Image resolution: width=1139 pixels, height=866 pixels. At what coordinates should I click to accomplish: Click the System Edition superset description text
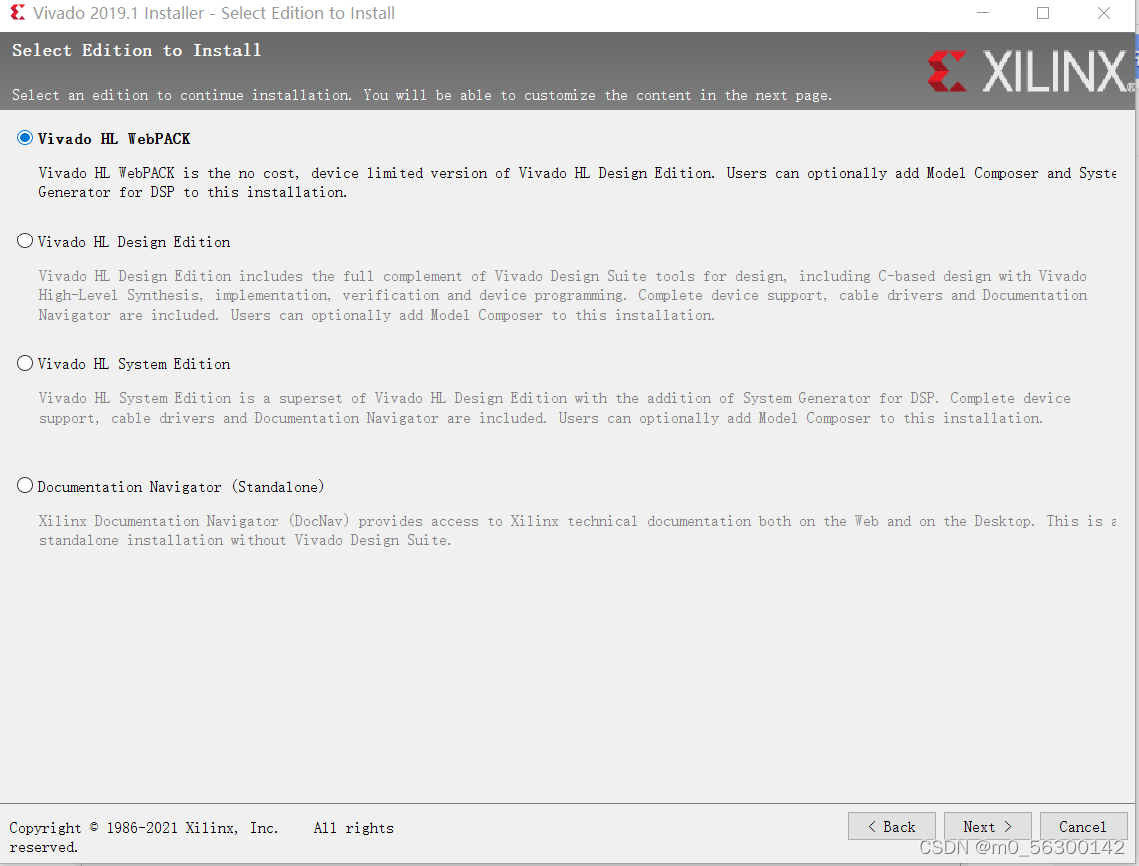coord(554,408)
